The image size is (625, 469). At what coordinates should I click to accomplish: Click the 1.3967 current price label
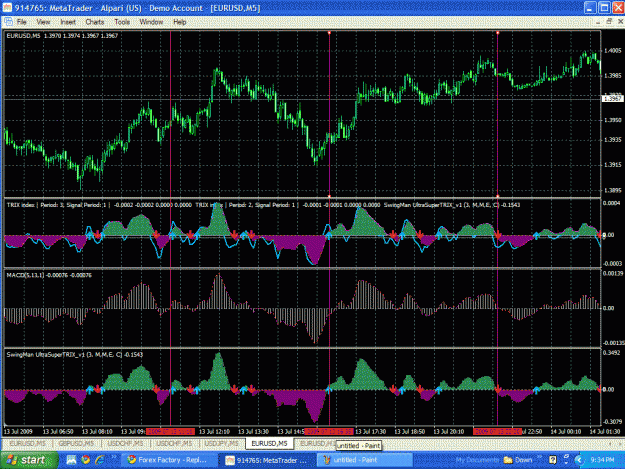pos(612,98)
